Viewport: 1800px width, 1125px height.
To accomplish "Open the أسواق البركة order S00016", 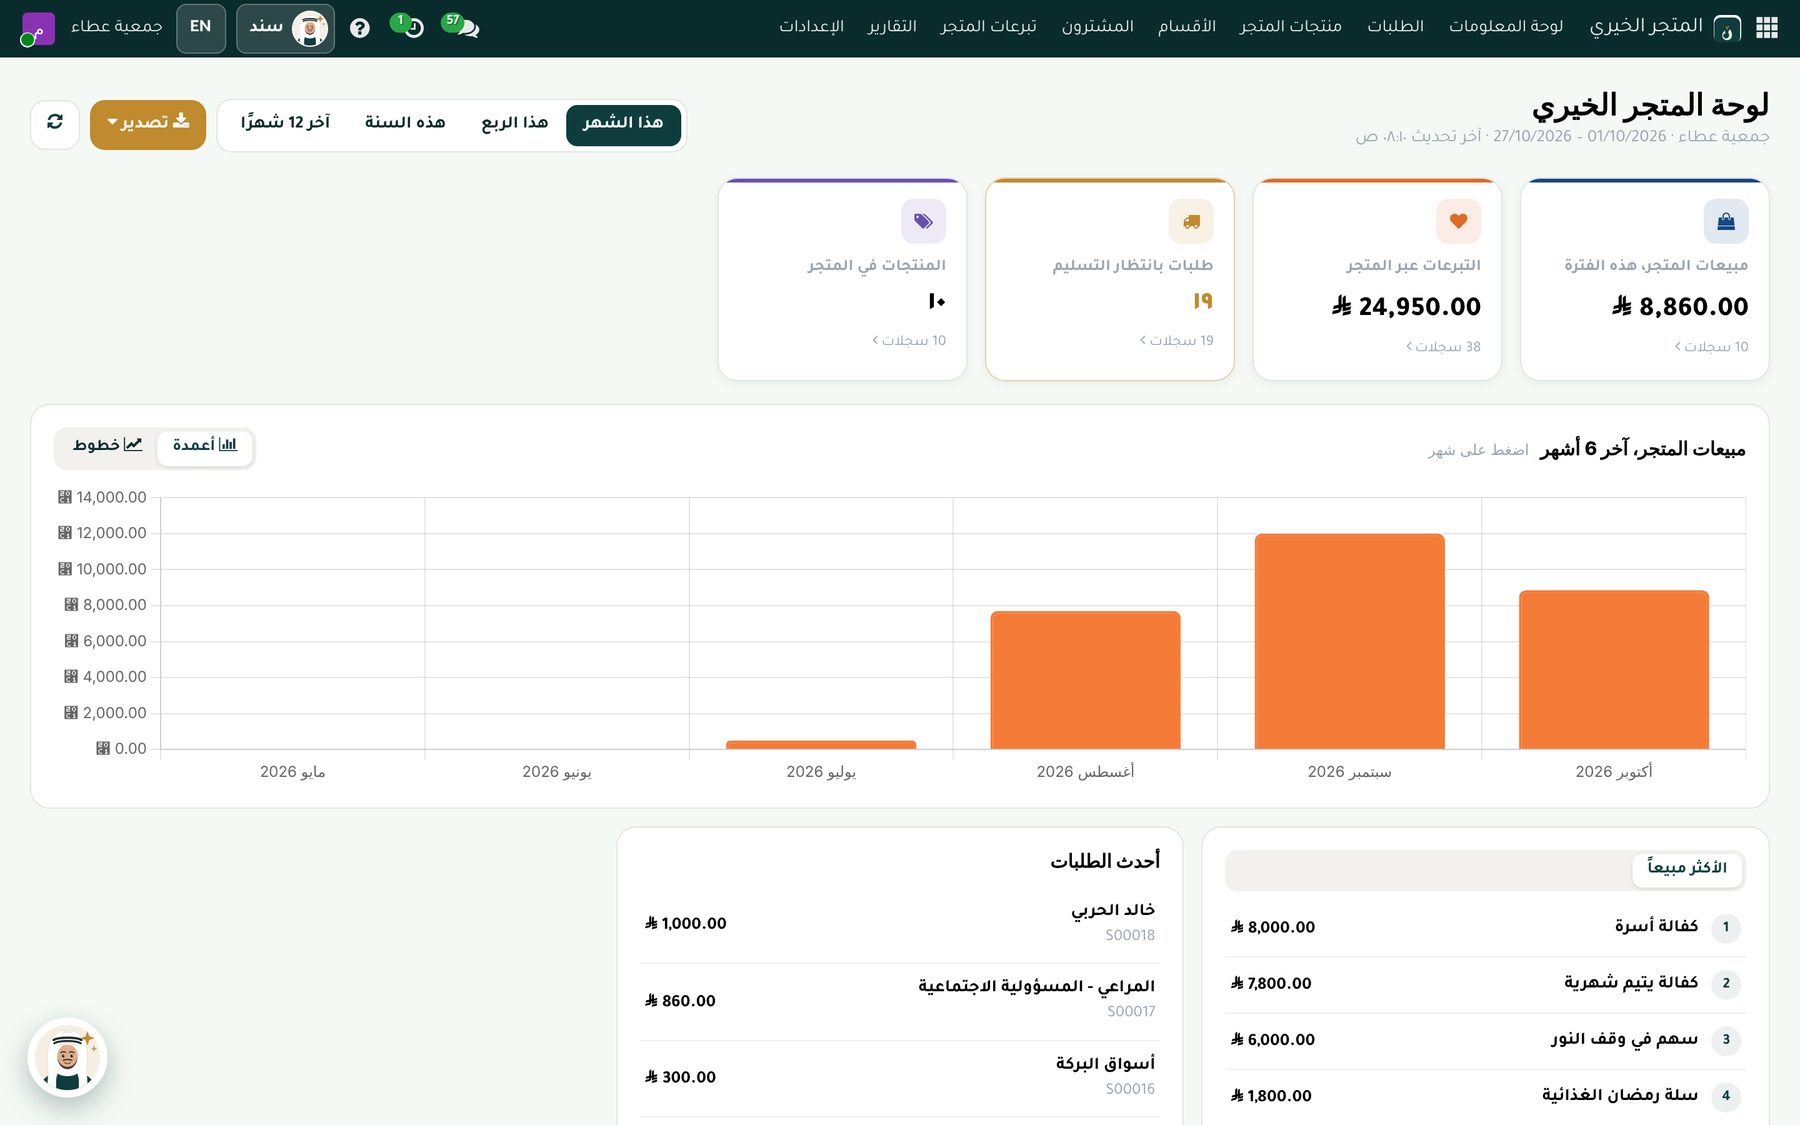I will click(900, 1077).
